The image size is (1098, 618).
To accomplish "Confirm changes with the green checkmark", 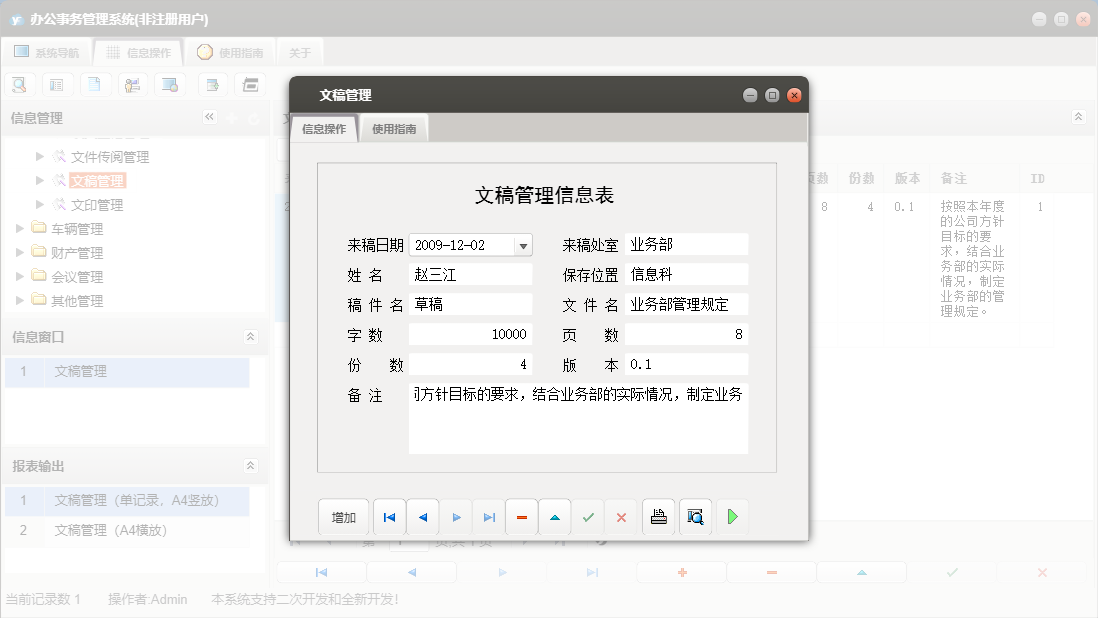I will coord(588,516).
